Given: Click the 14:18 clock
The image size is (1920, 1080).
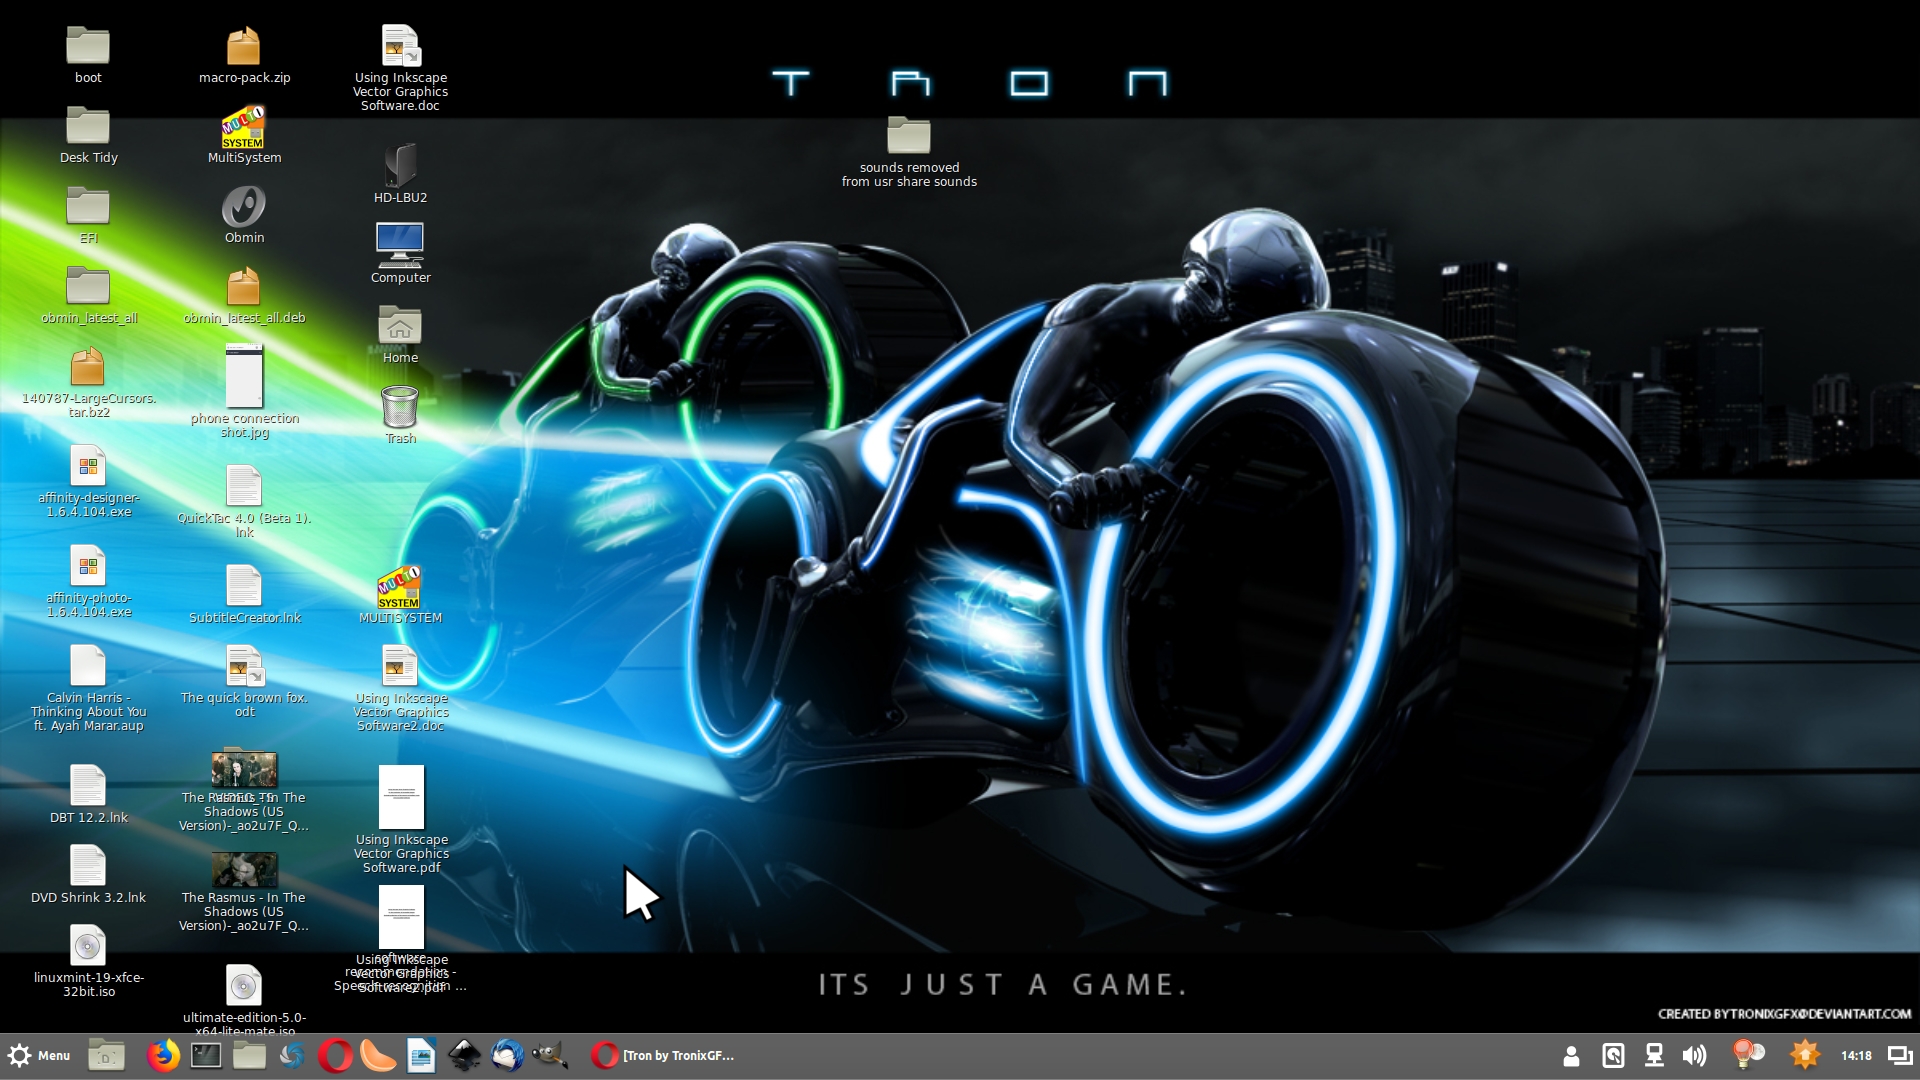Looking at the screenshot, I should 1856,1055.
